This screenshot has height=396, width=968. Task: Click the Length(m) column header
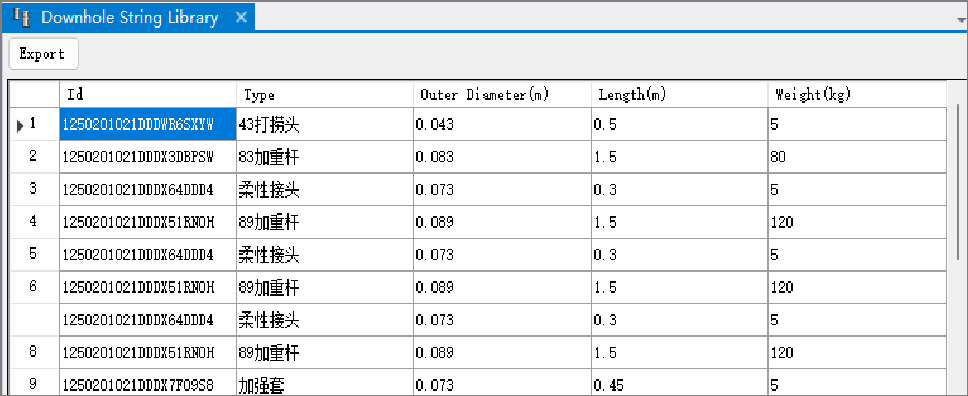679,95
